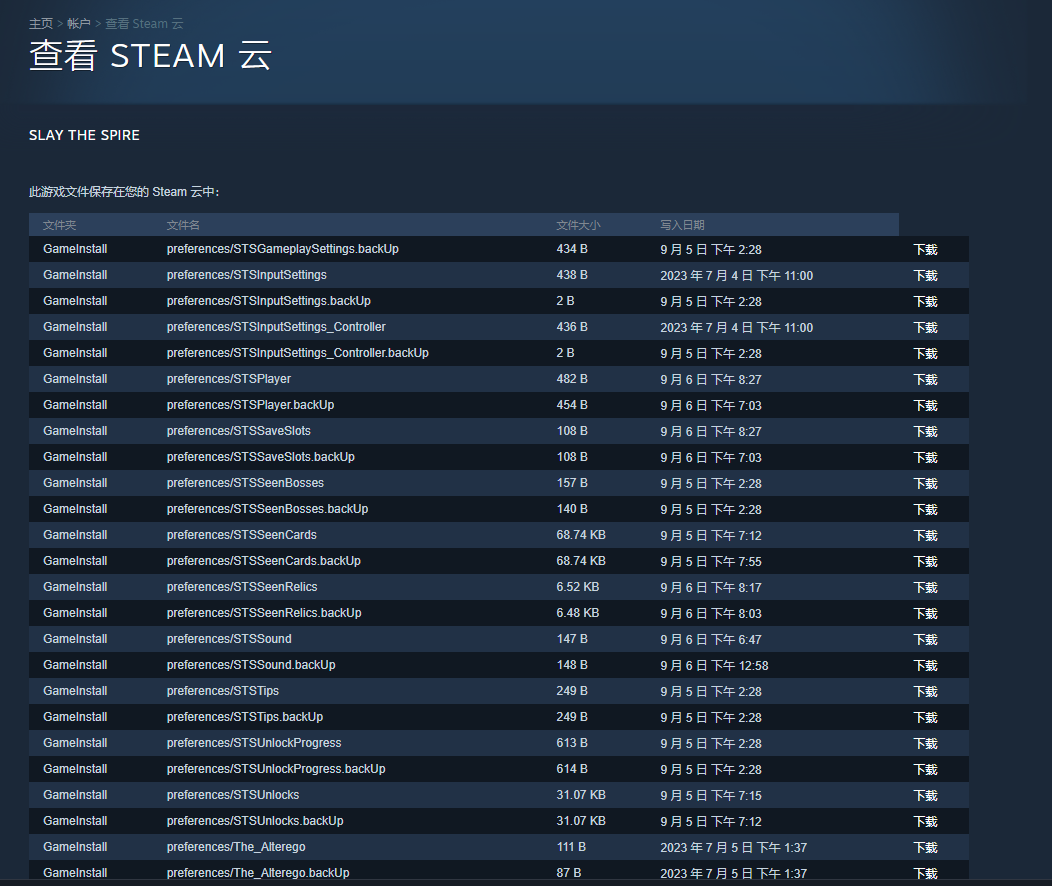Screen dimensions: 1052x886
Task: Download preferences/STSTips file
Action: point(925,692)
